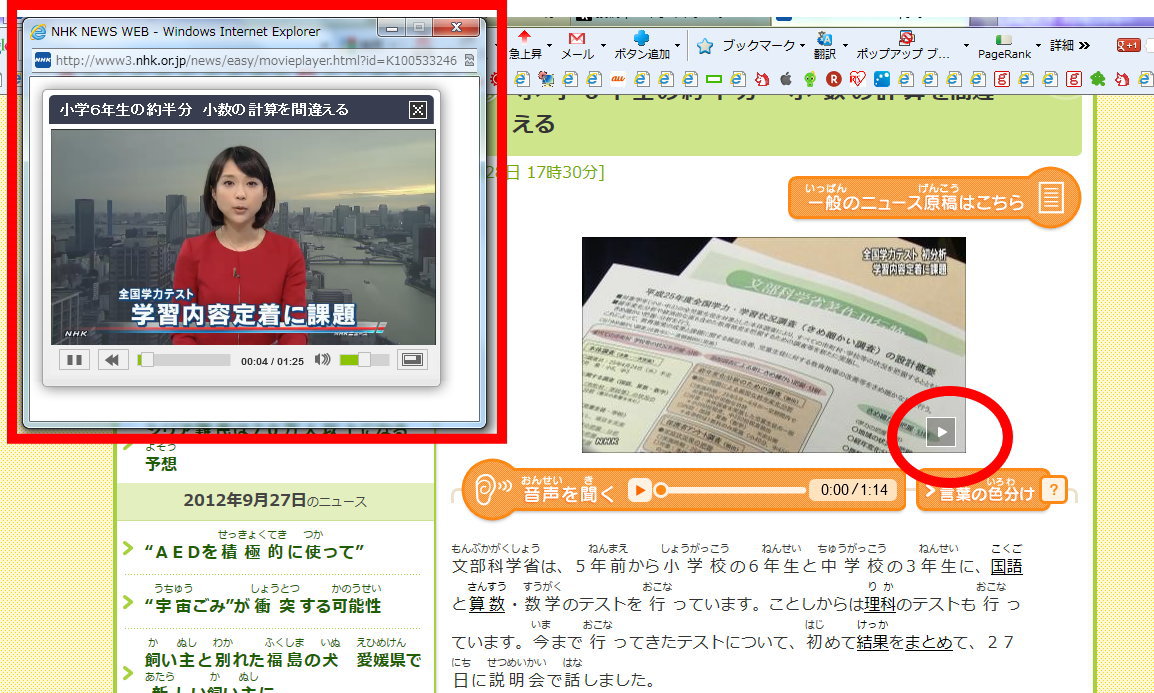Click the question mark help icon
Screen dimensions: 1154x693
click(x=1054, y=489)
